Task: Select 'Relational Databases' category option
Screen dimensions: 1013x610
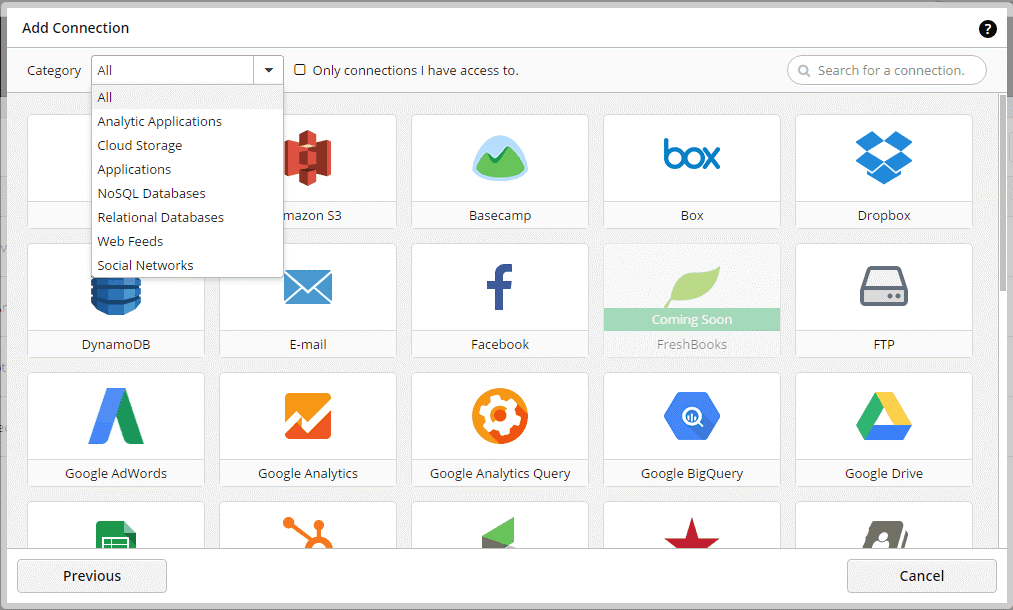Action: (187, 217)
